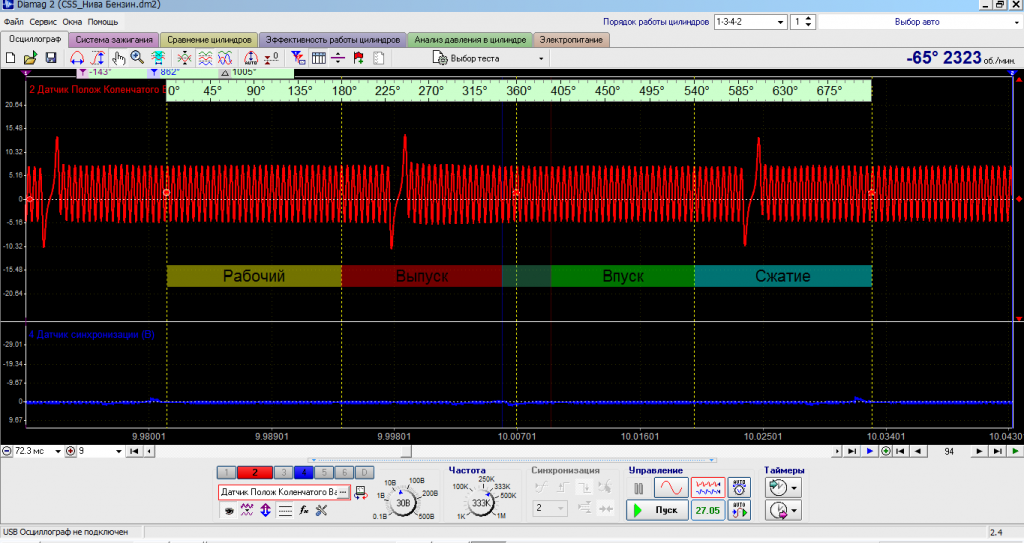Screen dimensions: 1024x543
Task: Click the auto start playback icon
Action: pos(739,510)
